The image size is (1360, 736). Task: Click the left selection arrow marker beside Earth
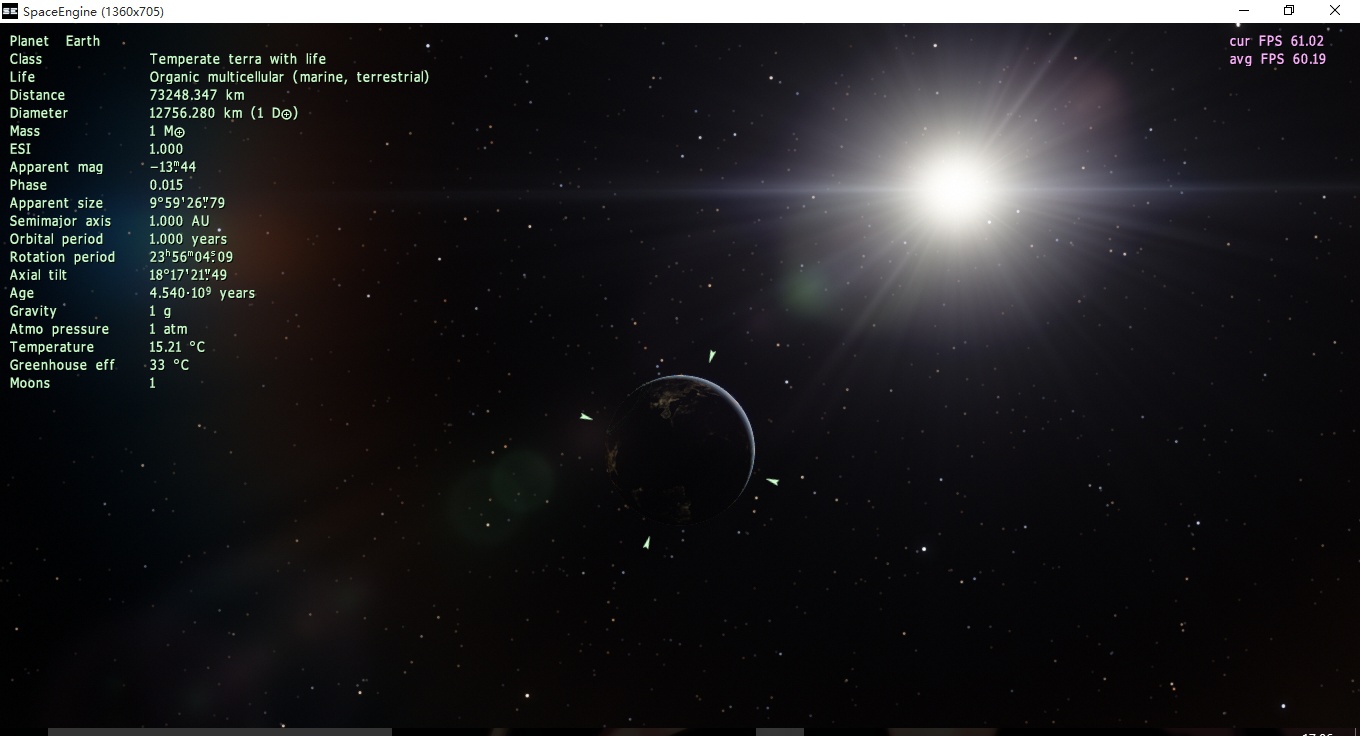pyautogui.click(x=586, y=417)
